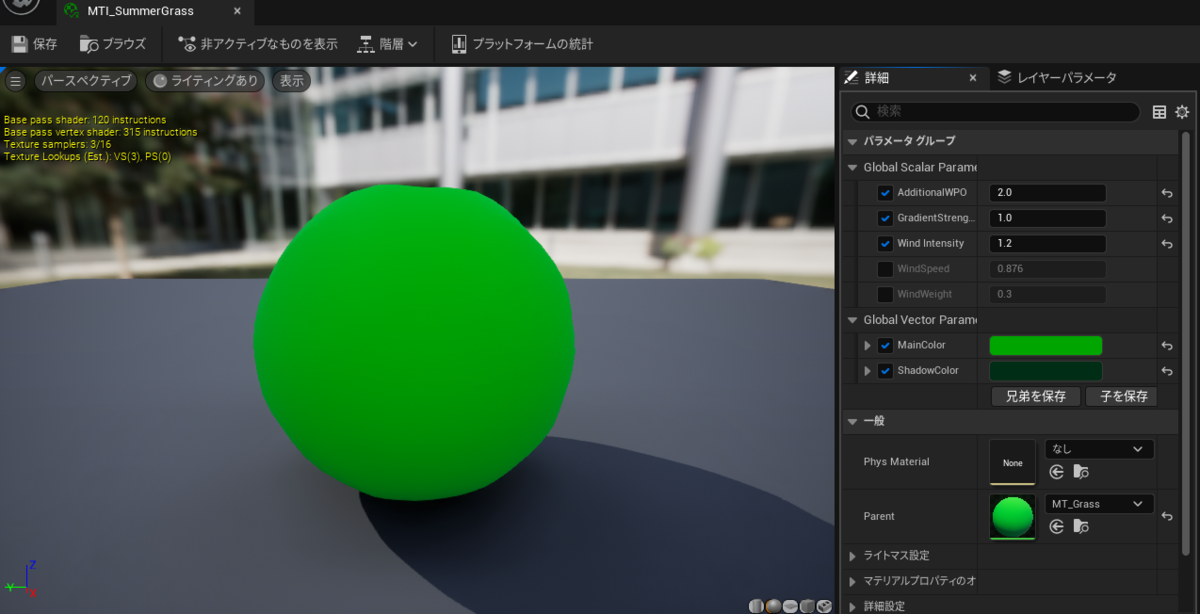
Task: Use selected asset for Parent material
Action: coord(1057,527)
